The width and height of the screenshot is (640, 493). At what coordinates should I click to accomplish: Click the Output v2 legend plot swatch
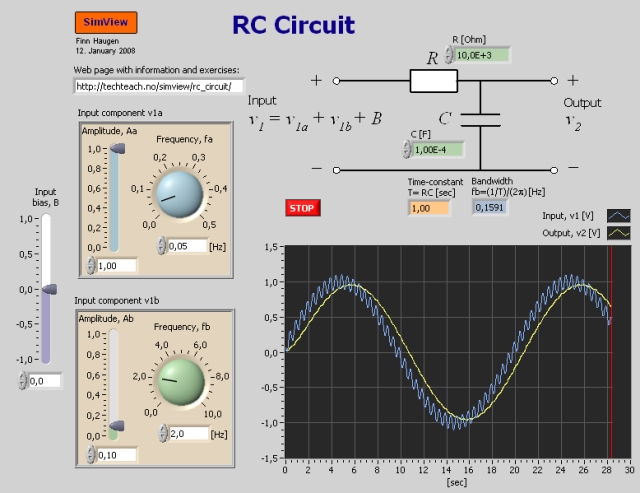coord(619,233)
